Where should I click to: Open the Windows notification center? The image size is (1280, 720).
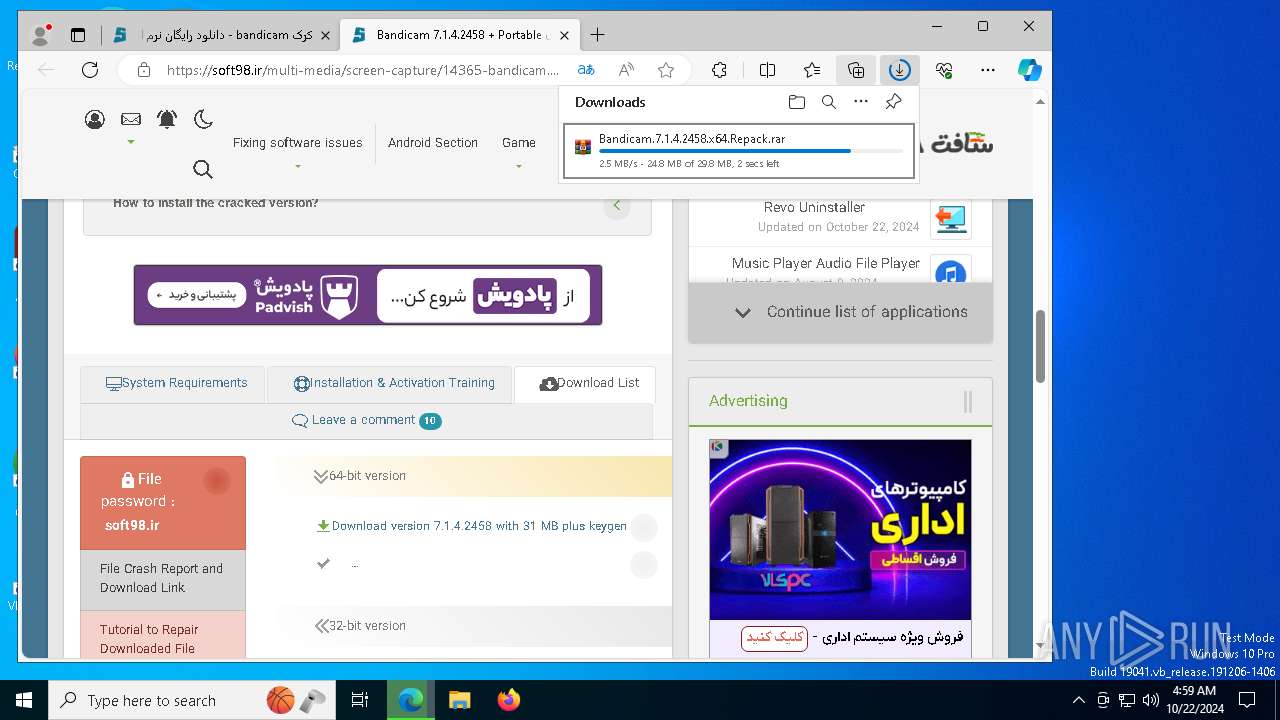pos(1247,700)
